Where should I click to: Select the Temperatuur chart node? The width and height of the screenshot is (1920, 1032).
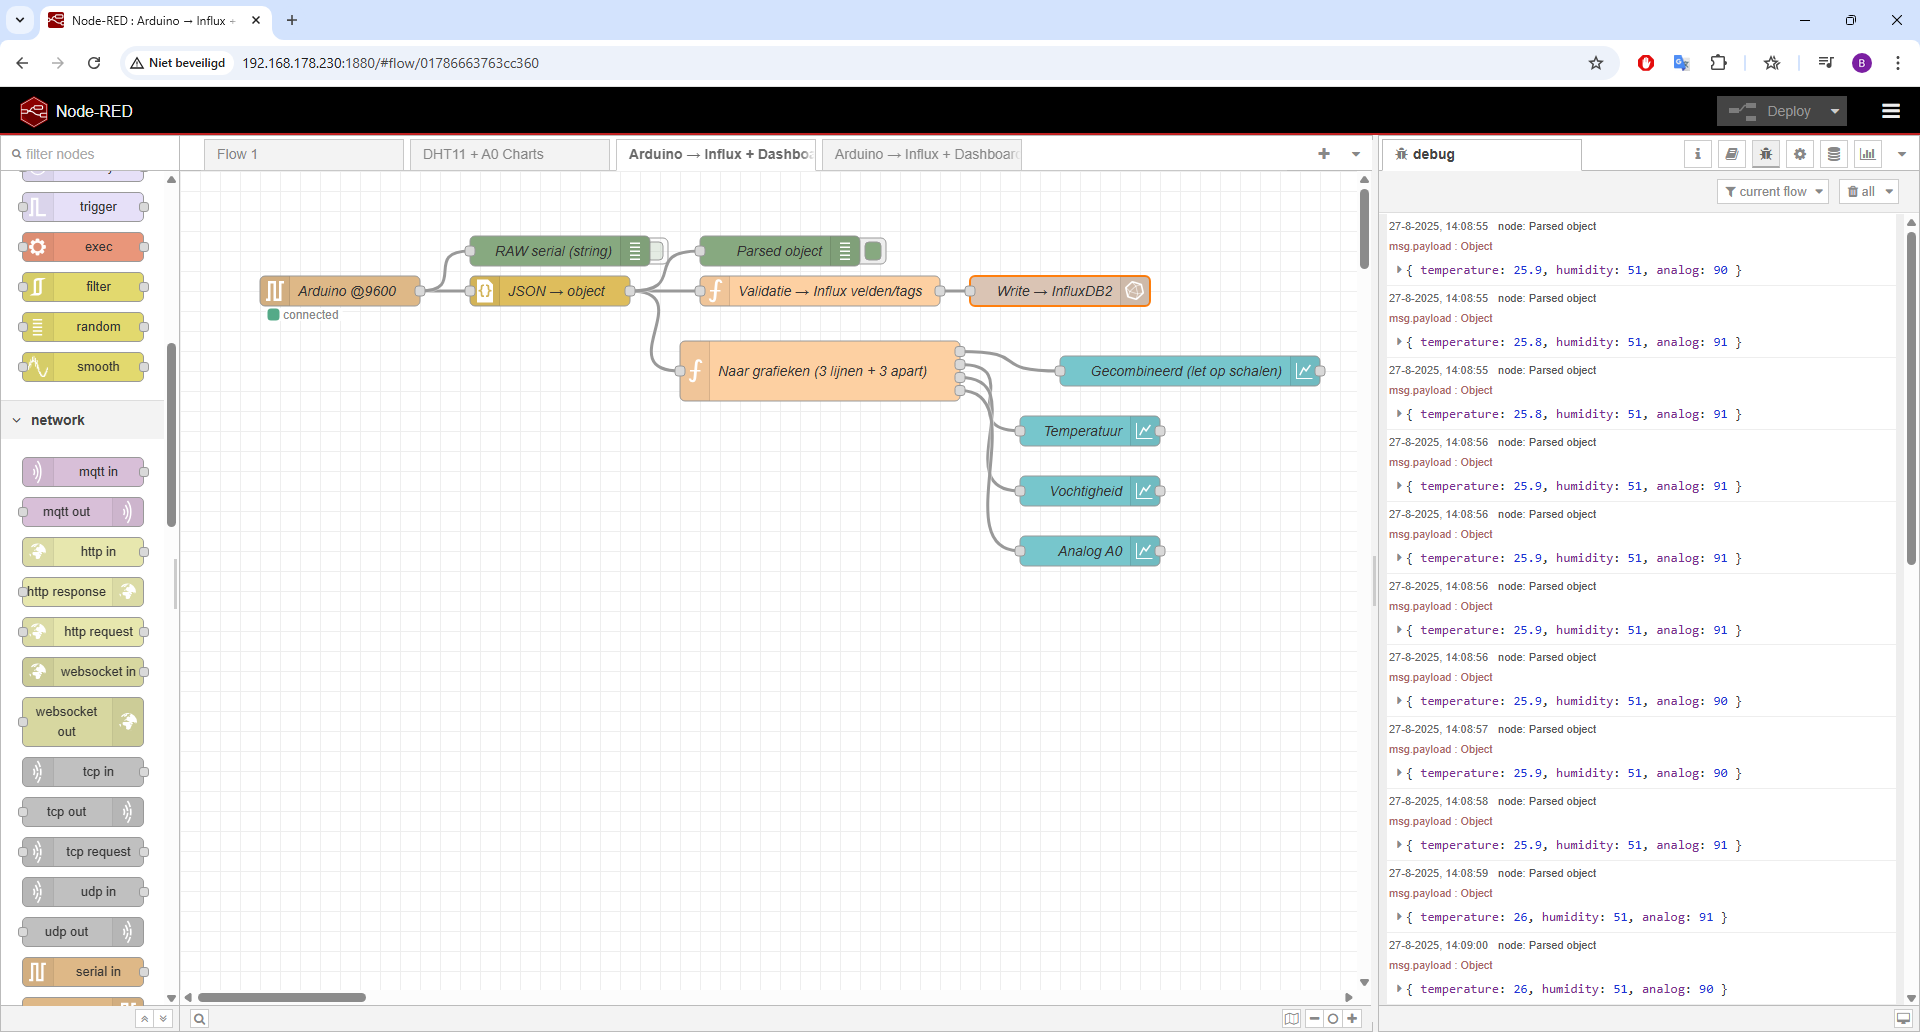(x=1090, y=431)
